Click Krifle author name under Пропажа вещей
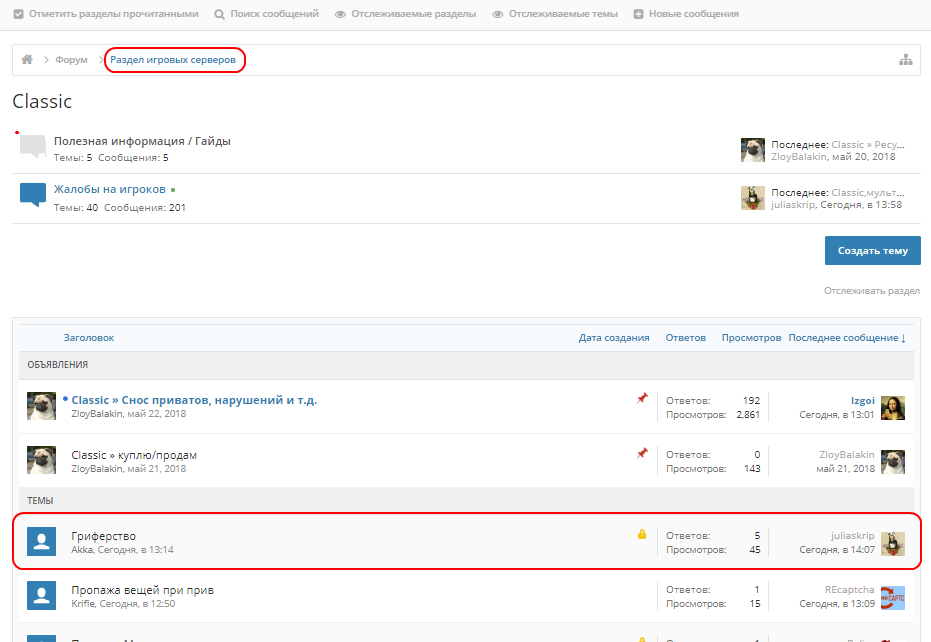The height and width of the screenshot is (642, 931). point(83,604)
